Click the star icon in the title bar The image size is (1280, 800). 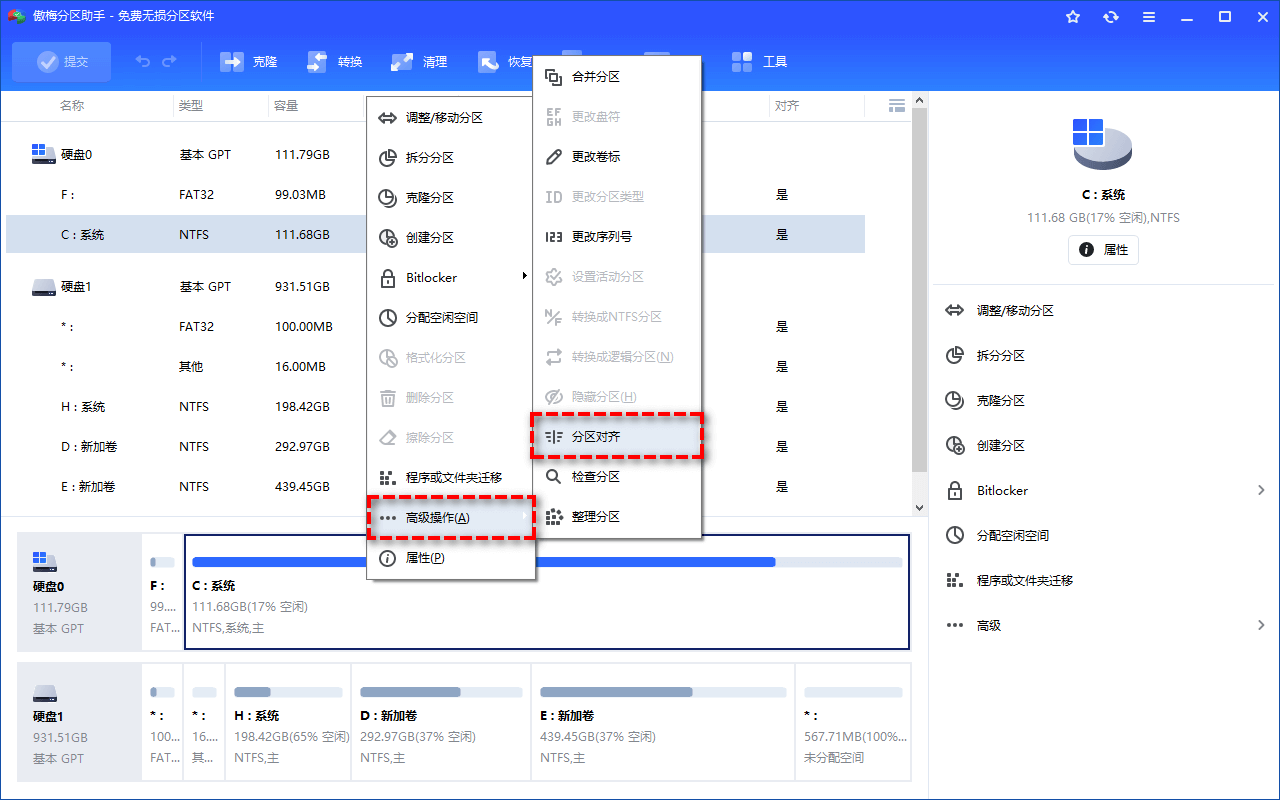point(1073,16)
